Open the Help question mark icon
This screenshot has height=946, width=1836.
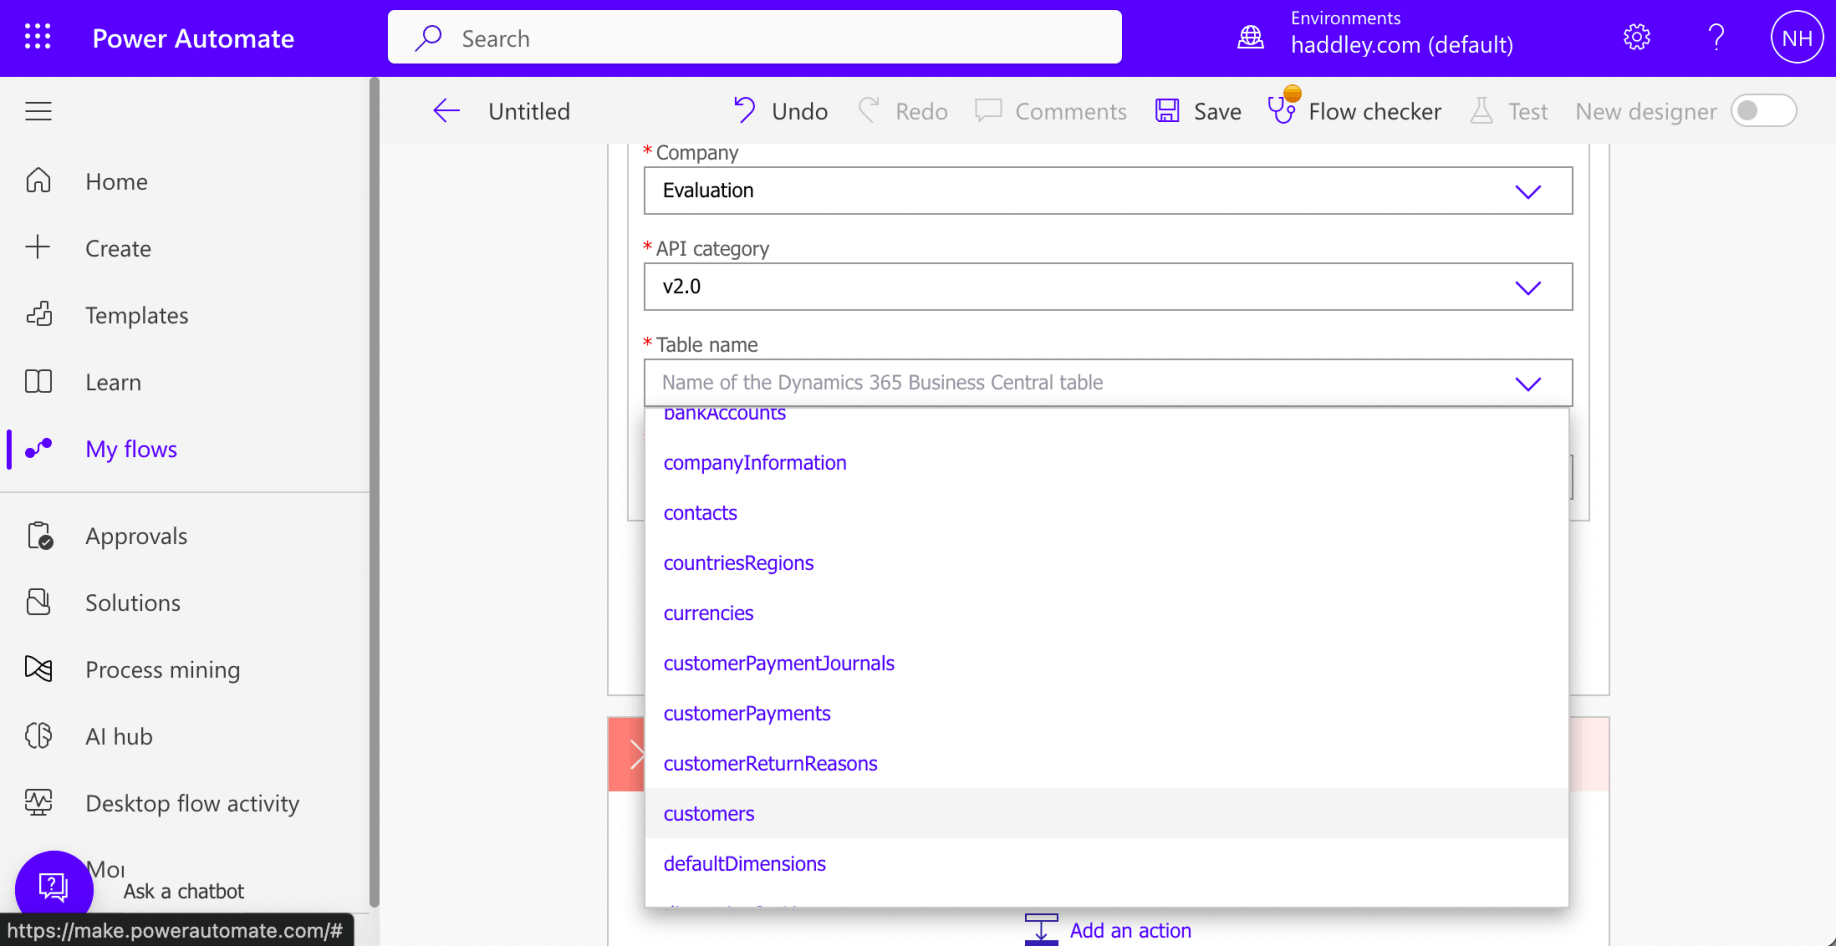pyautogui.click(x=1716, y=38)
